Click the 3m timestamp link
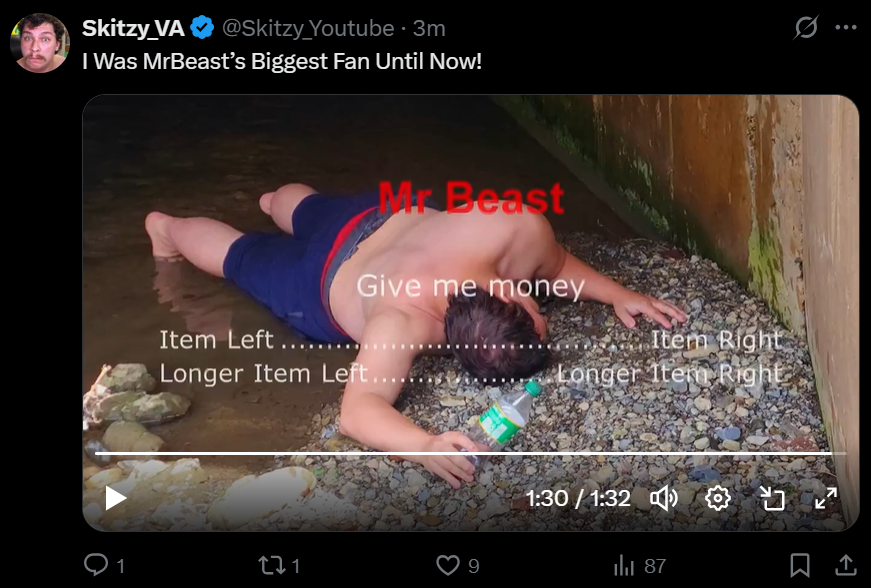Viewport: 871px width, 588px height. 429,28
